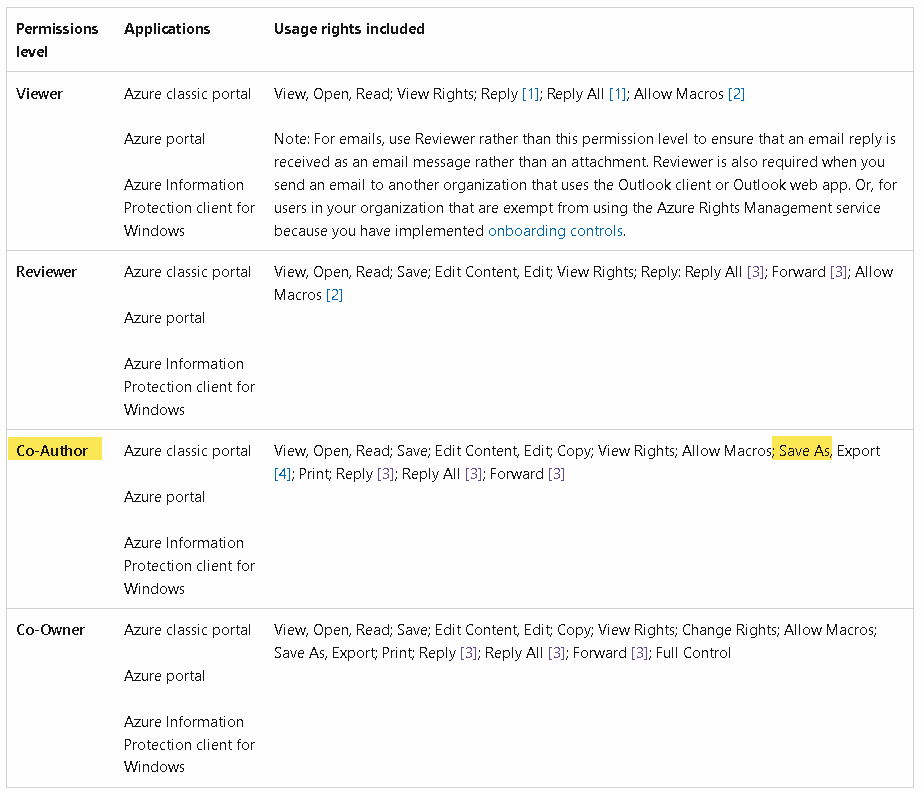The image size is (922, 790).
Task: Click footnote [1] after Reply All in Viewer row
Action: pos(617,94)
